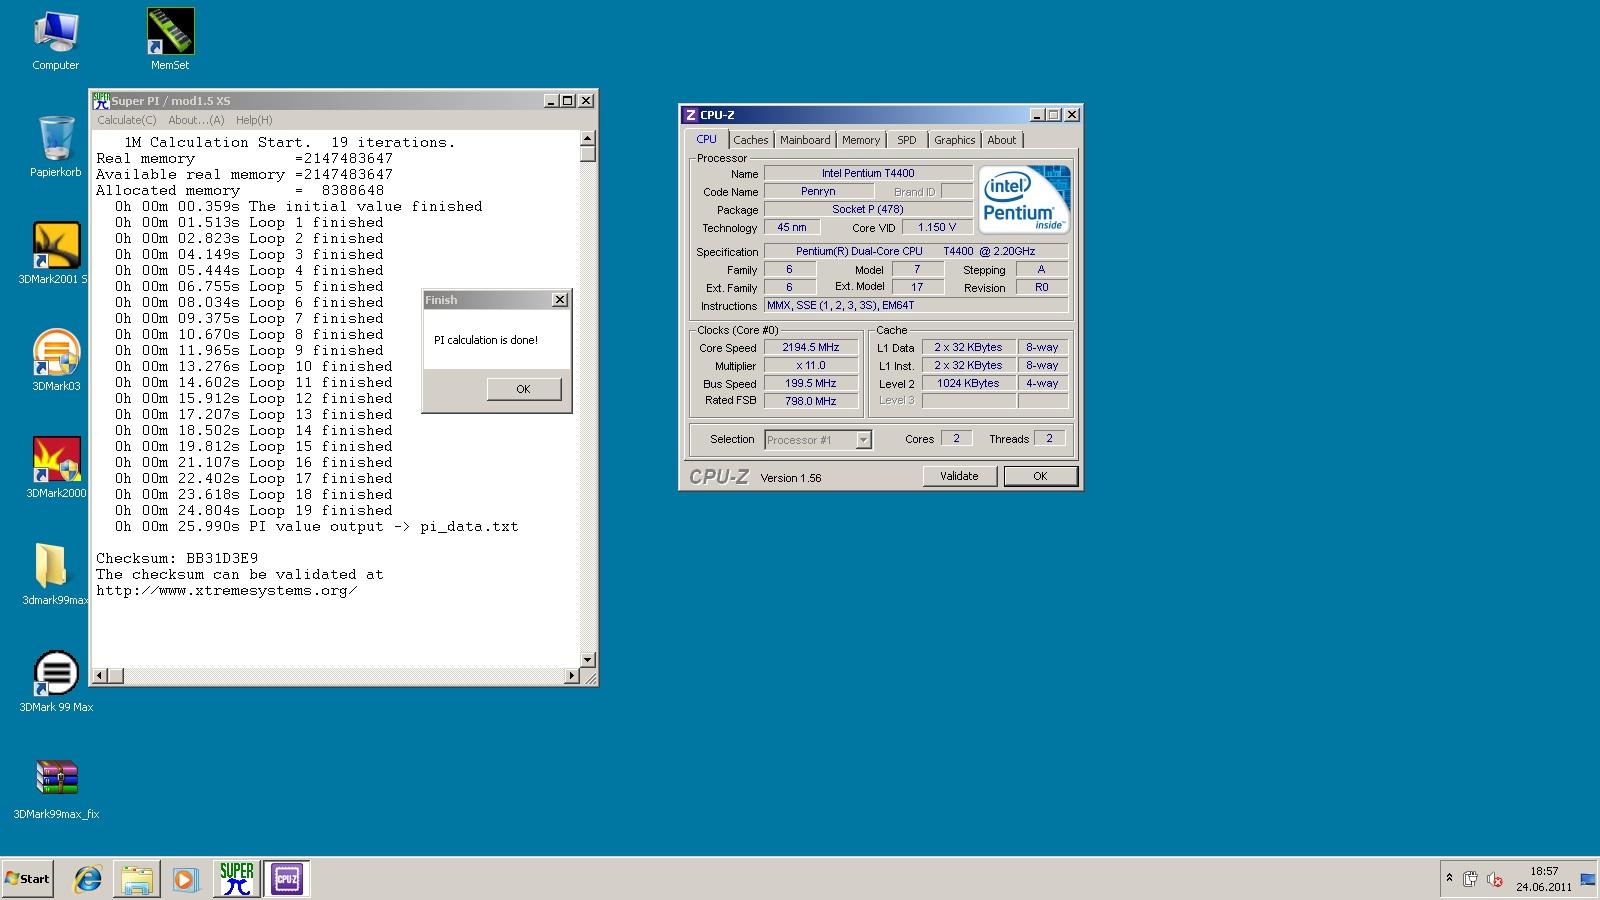Click the Intel Pentium inside logo
The width and height of the screenshot is (1600, 900).
click(x=1024, y=199)
